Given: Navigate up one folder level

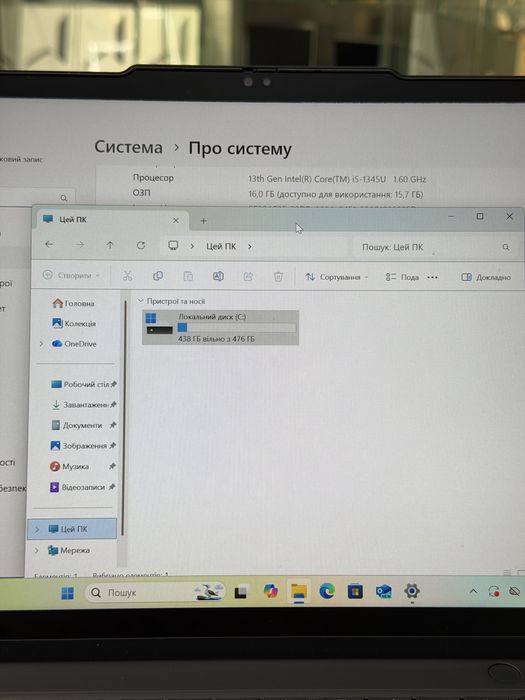Looking at the screenshot, I should 110,245.
